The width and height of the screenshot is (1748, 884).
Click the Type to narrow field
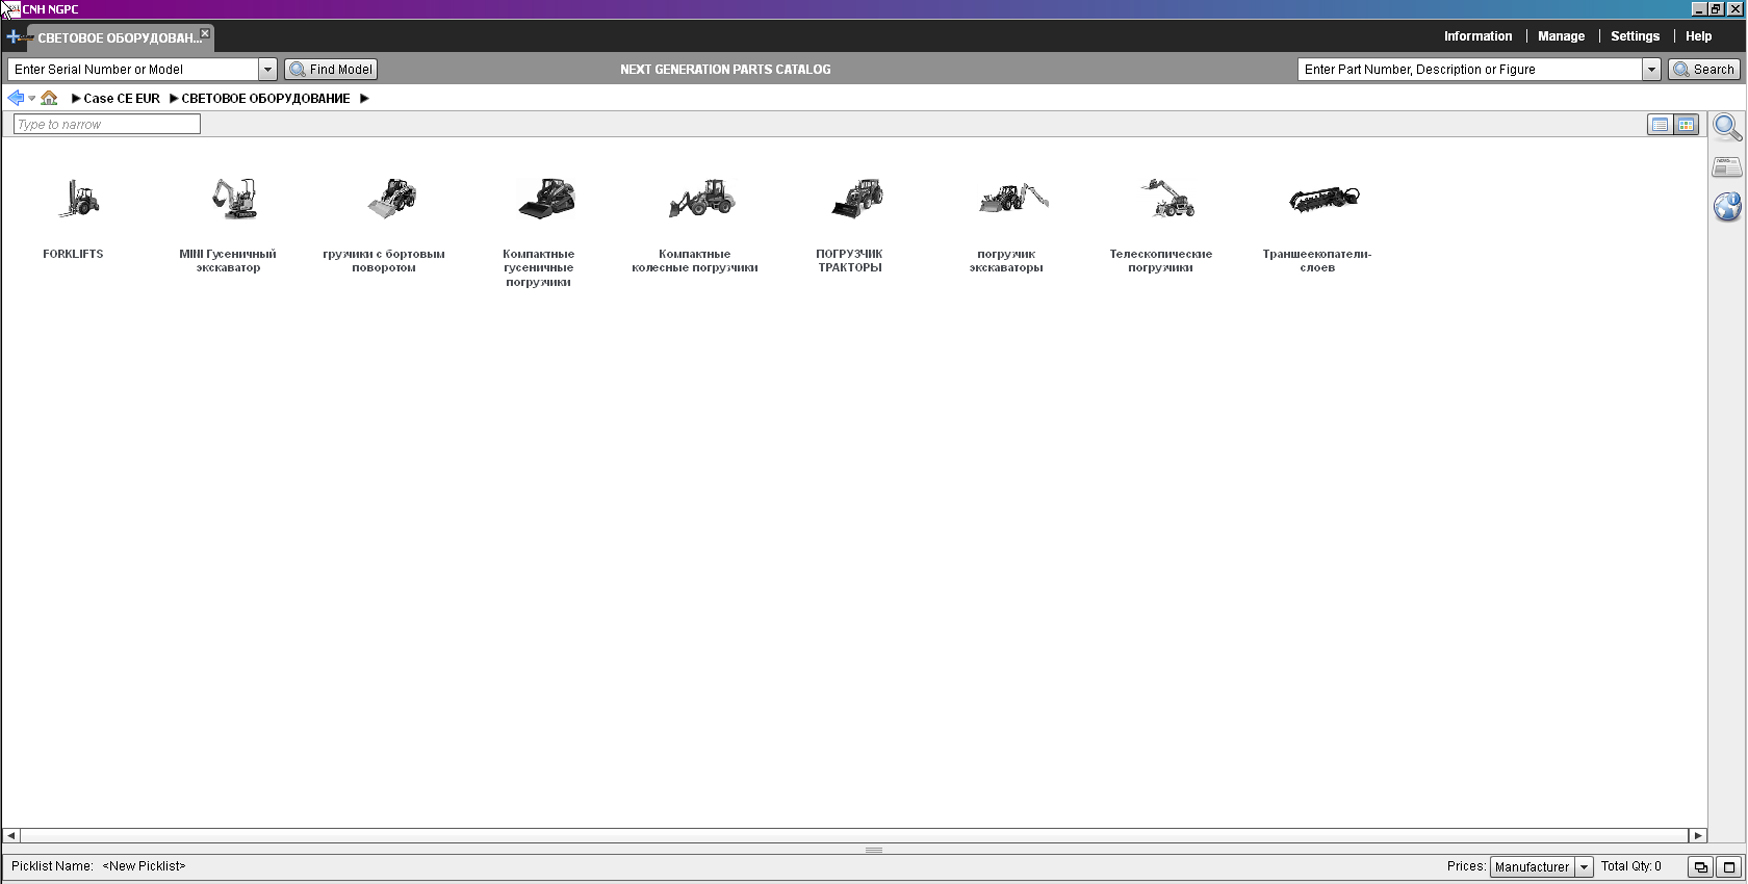point(107,124)
